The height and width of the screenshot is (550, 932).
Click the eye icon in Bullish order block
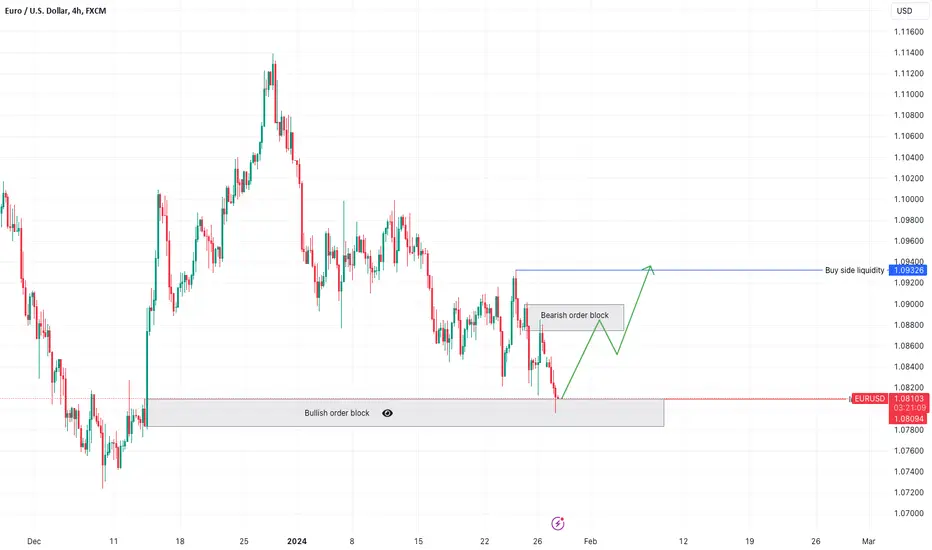click(387, 413)
